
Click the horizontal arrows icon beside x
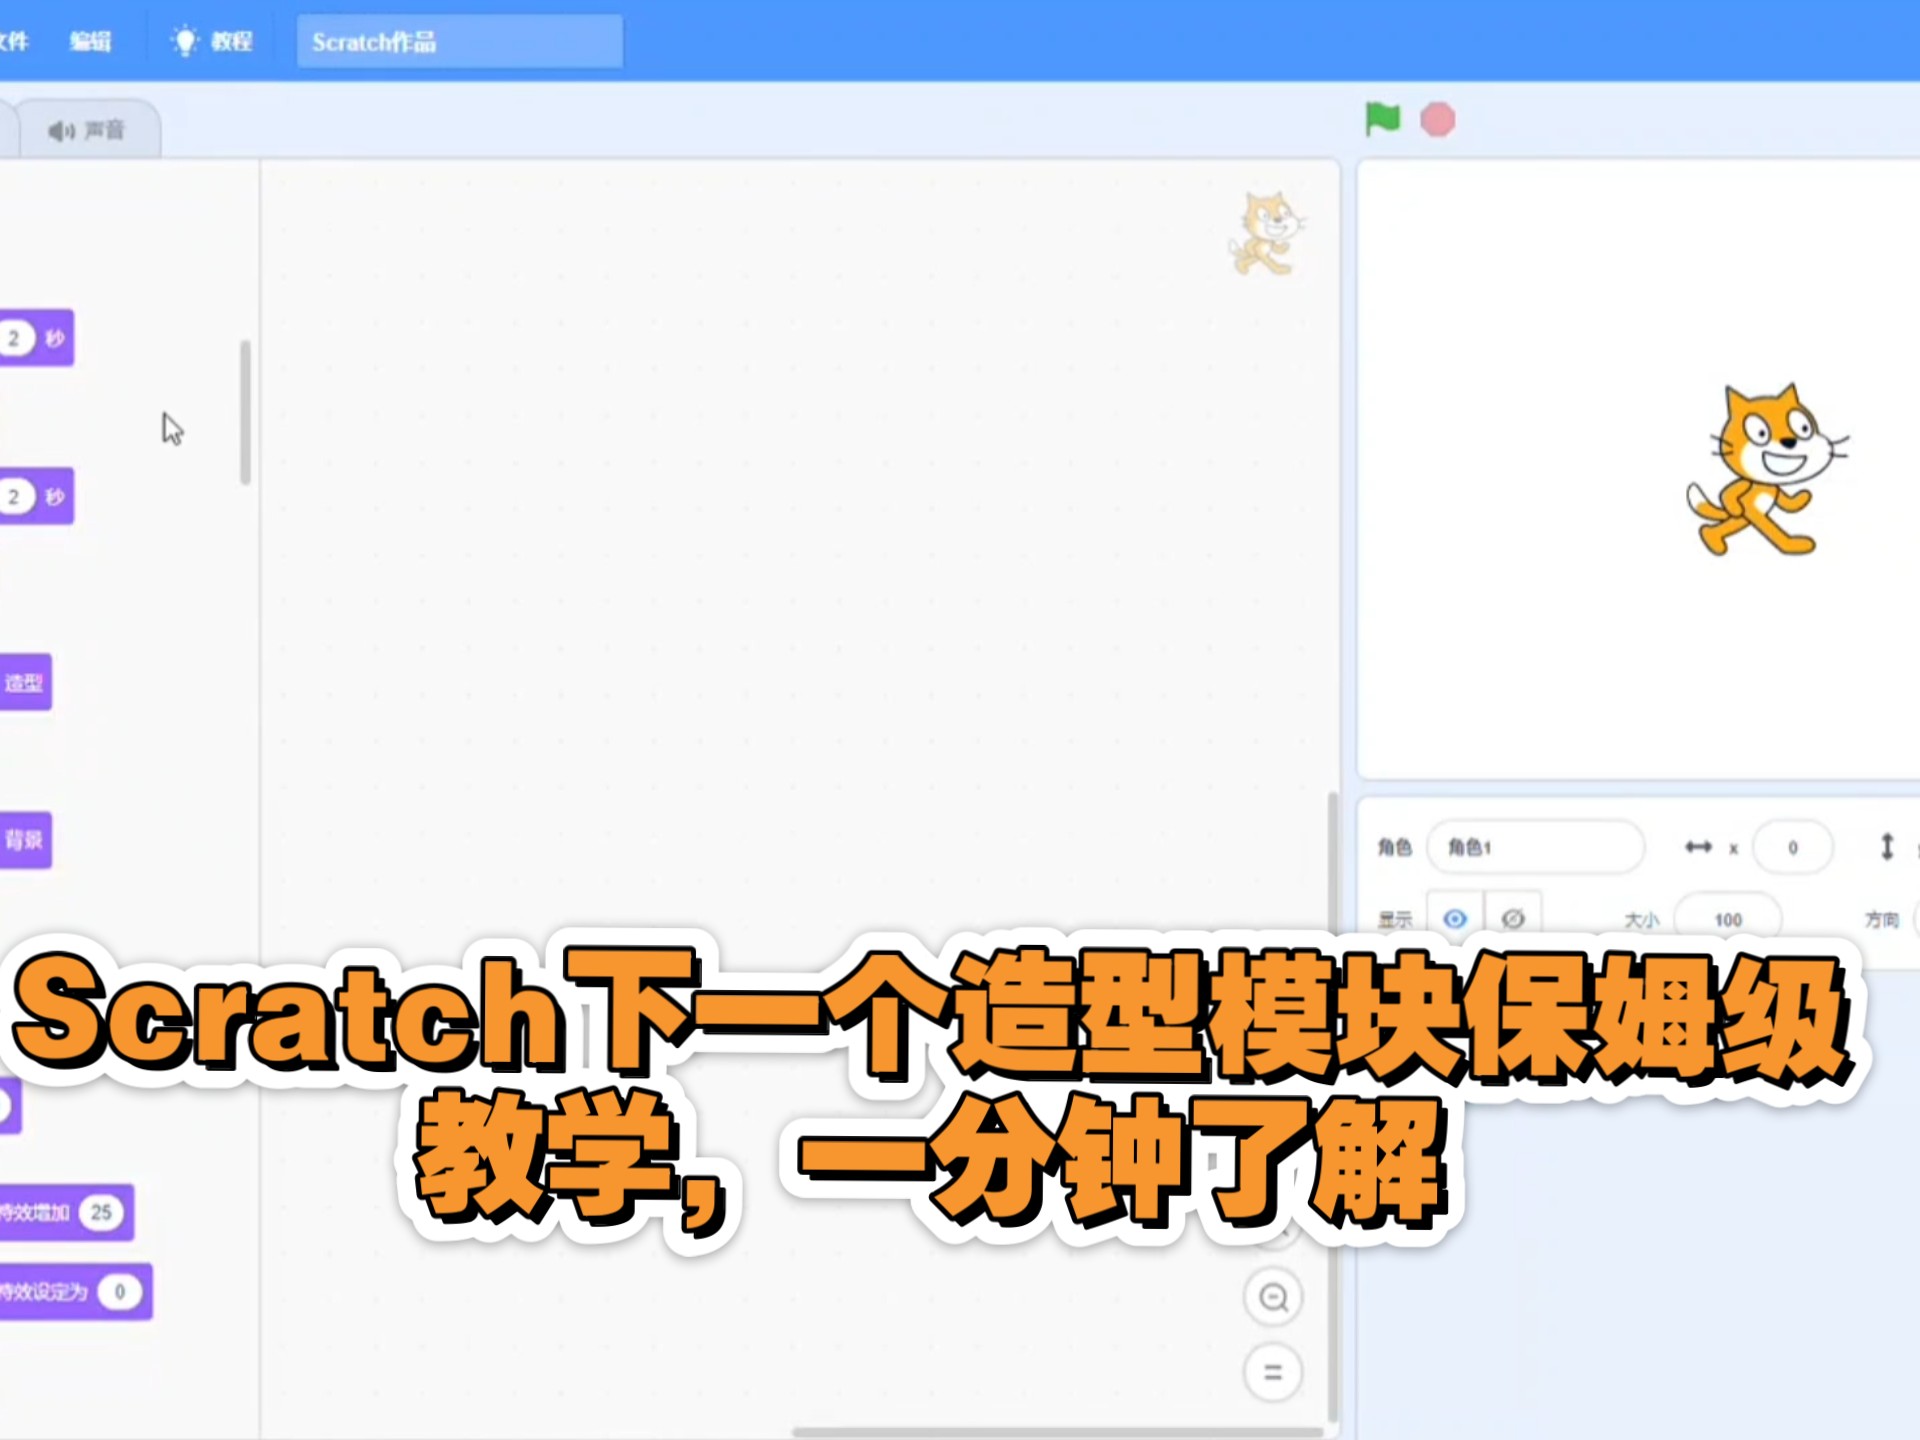[x=1698, y=847]
